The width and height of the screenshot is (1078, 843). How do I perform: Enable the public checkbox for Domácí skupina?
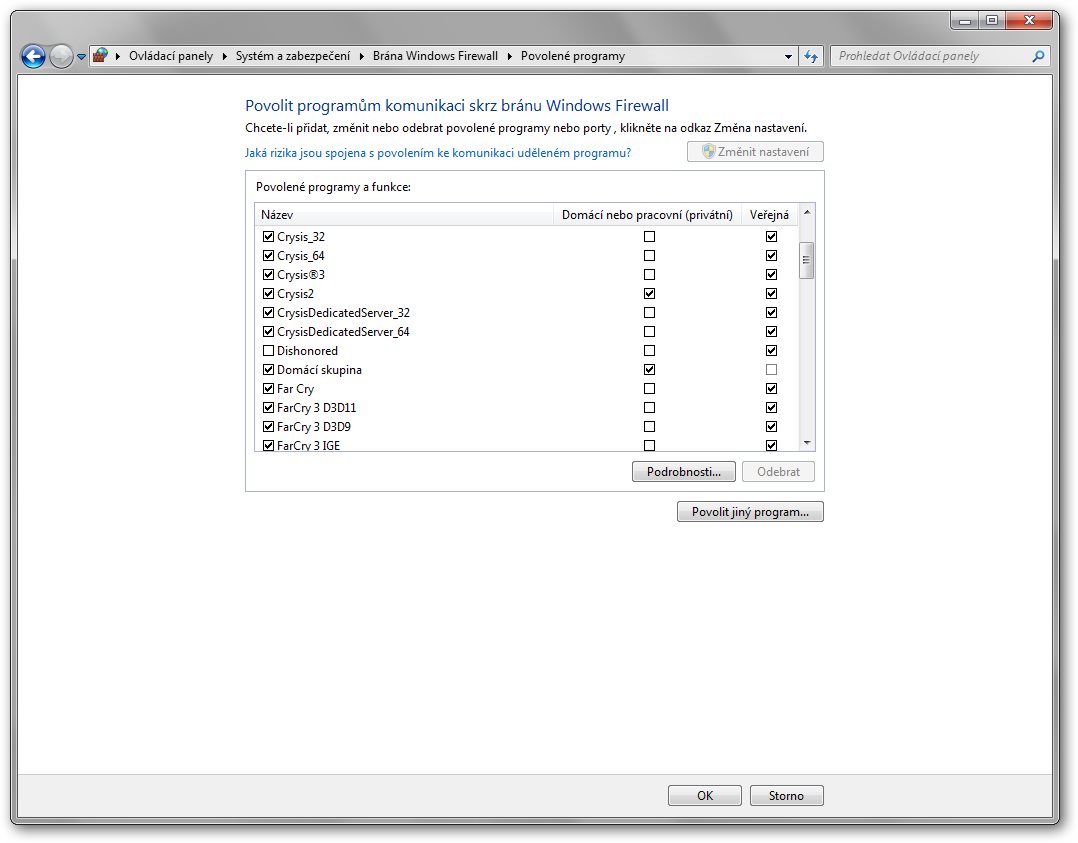tap(771, 370)
